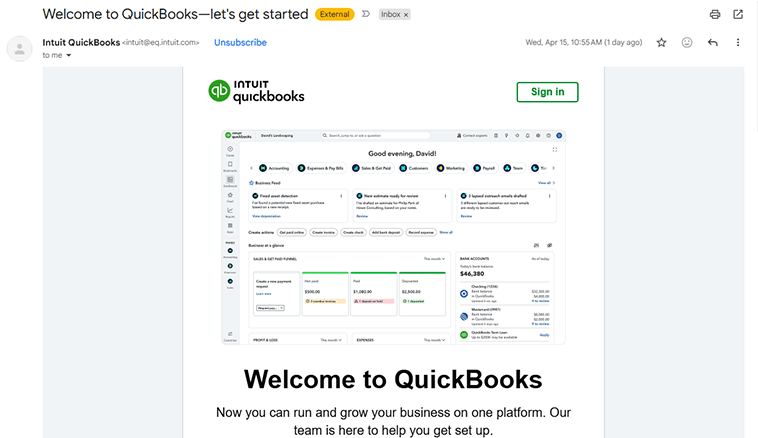Remove the Inbox label with the x
Screen dimensions: 758x438
point(406,15)
